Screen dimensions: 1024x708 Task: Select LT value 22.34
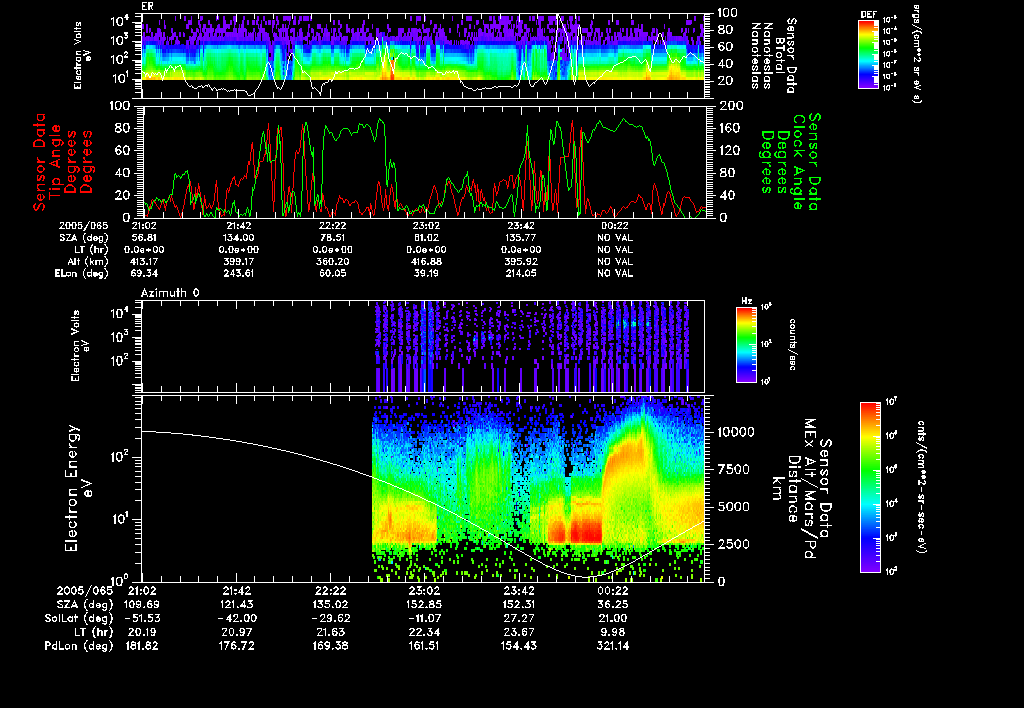tap(423, 632)
